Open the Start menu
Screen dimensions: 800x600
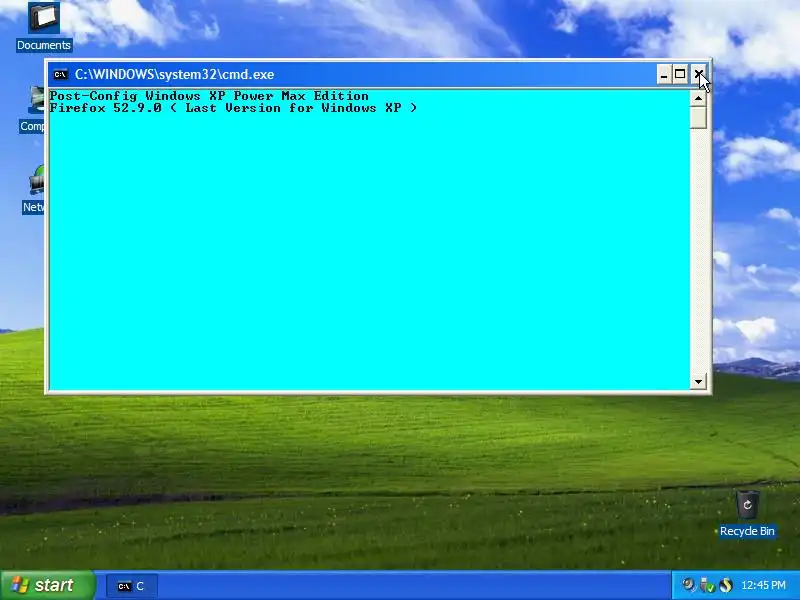click(x=47, y=585)
